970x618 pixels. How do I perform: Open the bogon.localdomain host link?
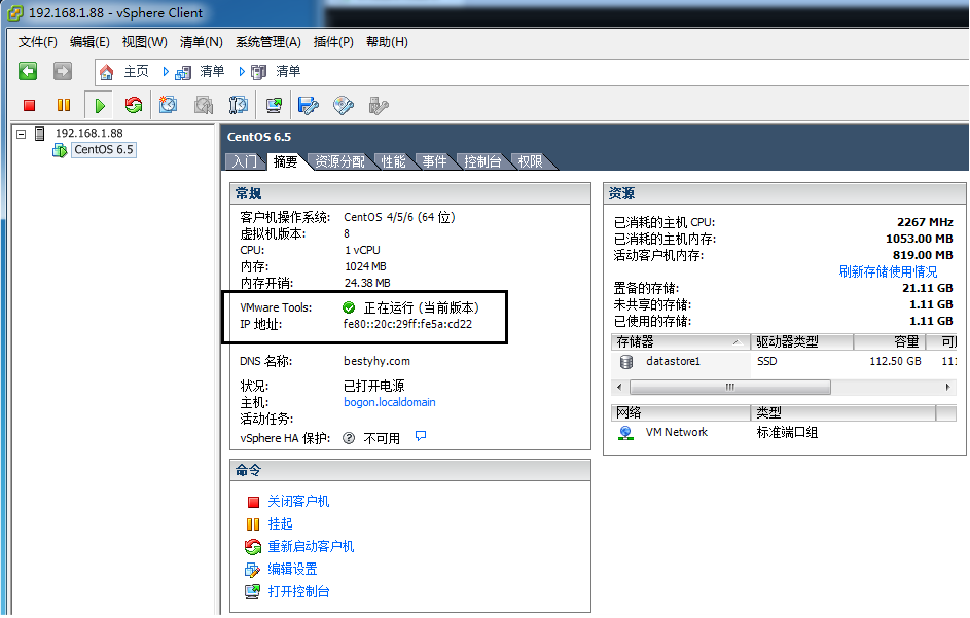390,402
